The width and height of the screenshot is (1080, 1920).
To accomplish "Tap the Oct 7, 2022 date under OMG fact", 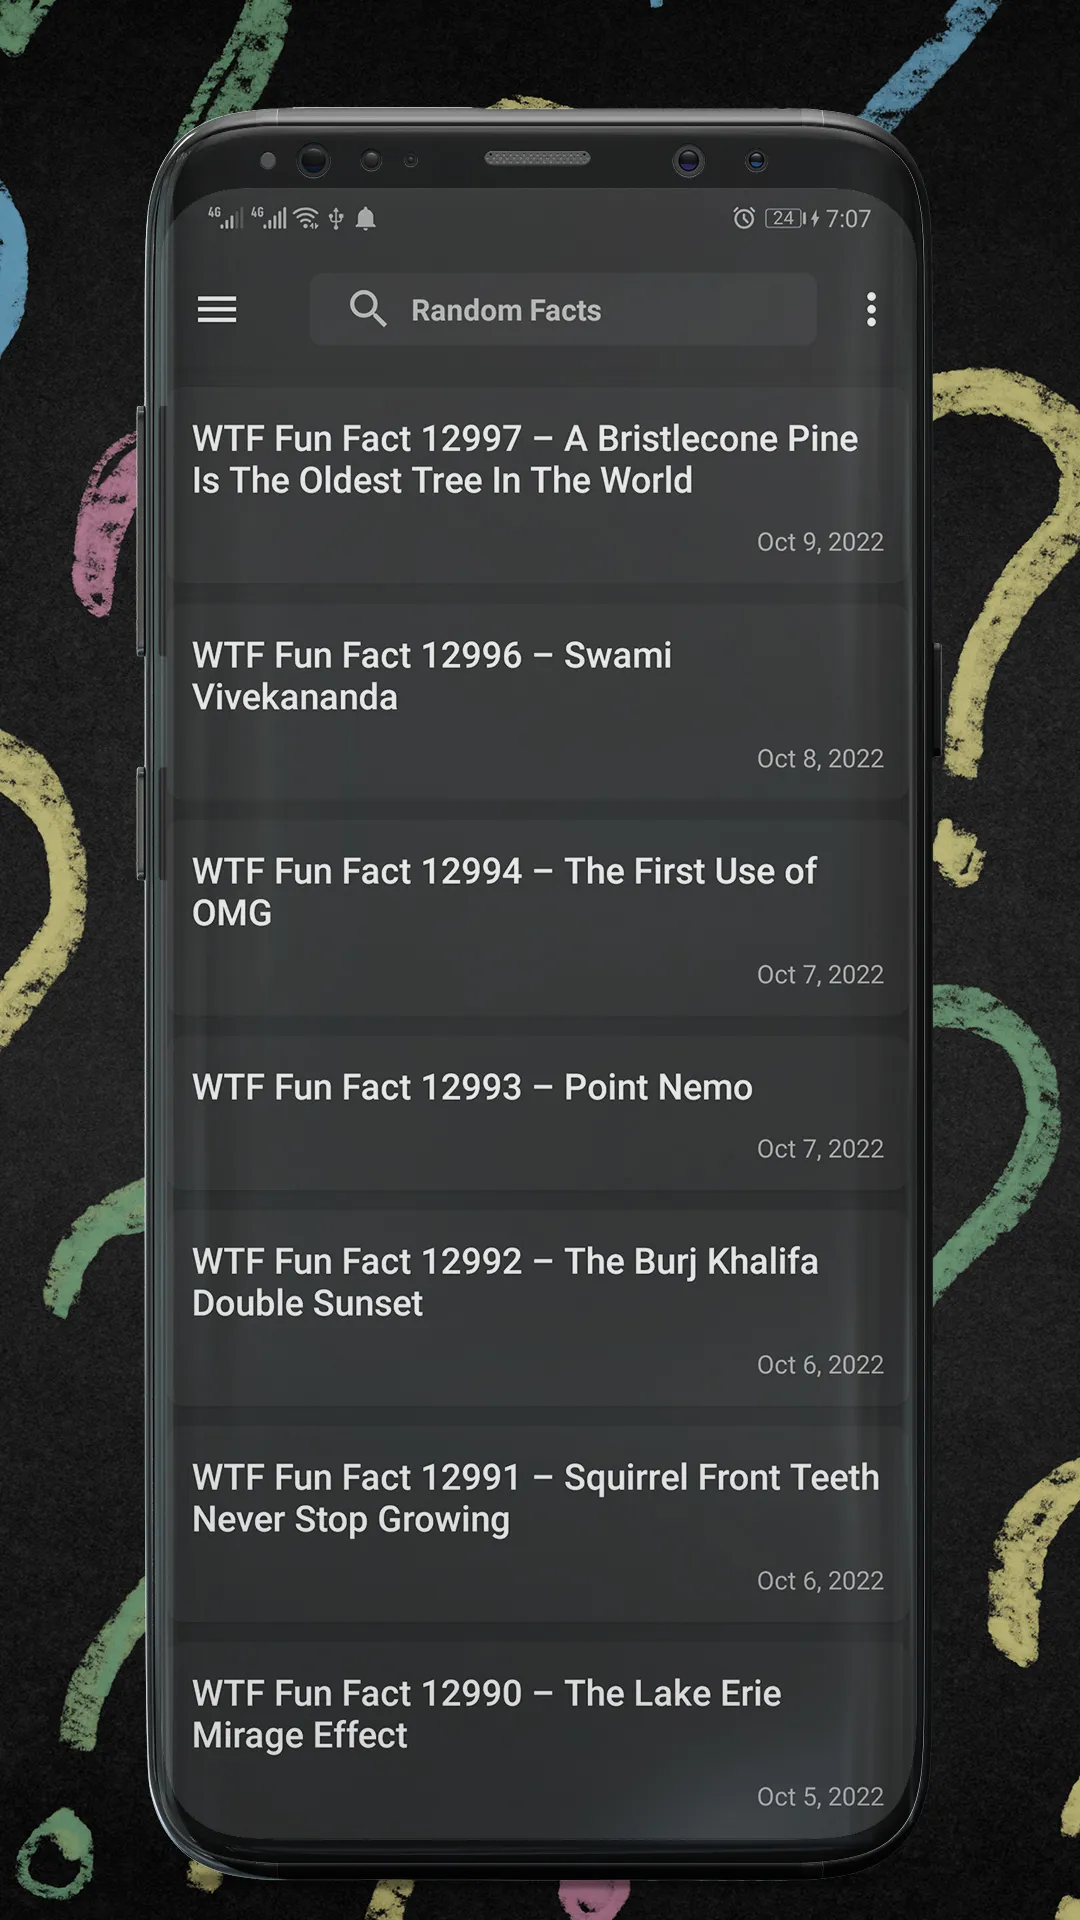I will click(x=820, y=975).
